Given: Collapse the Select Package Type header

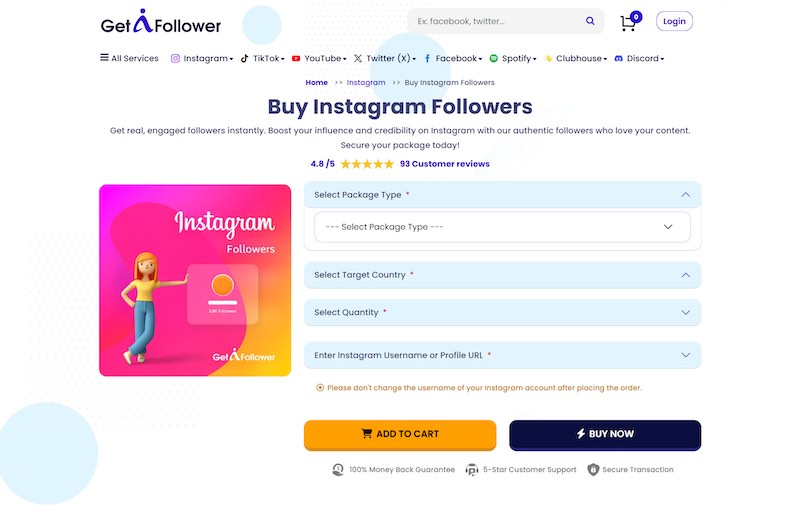Looking at the screenshot, I should [x=685, y=195].
